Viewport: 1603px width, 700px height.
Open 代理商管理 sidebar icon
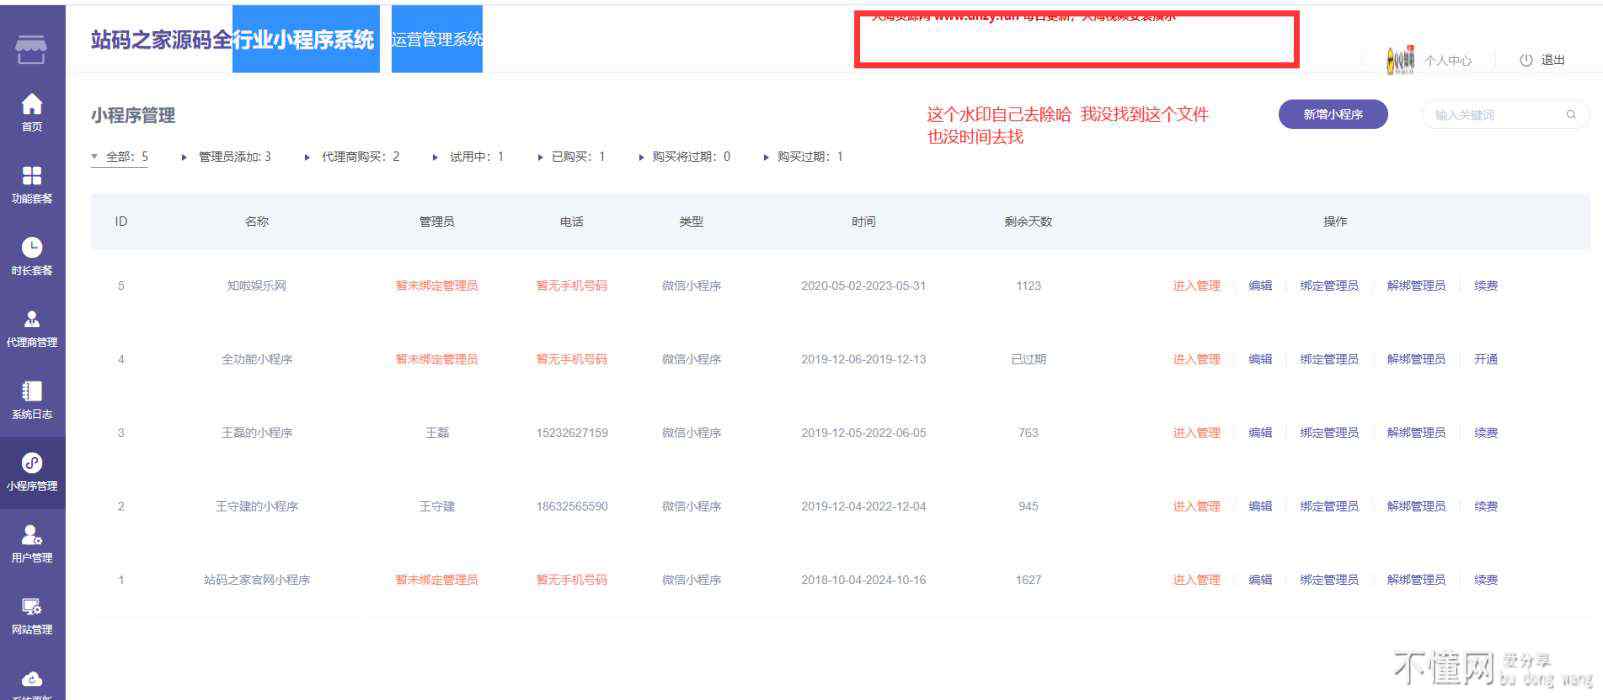pyautogui.click(x=32, y=319)
